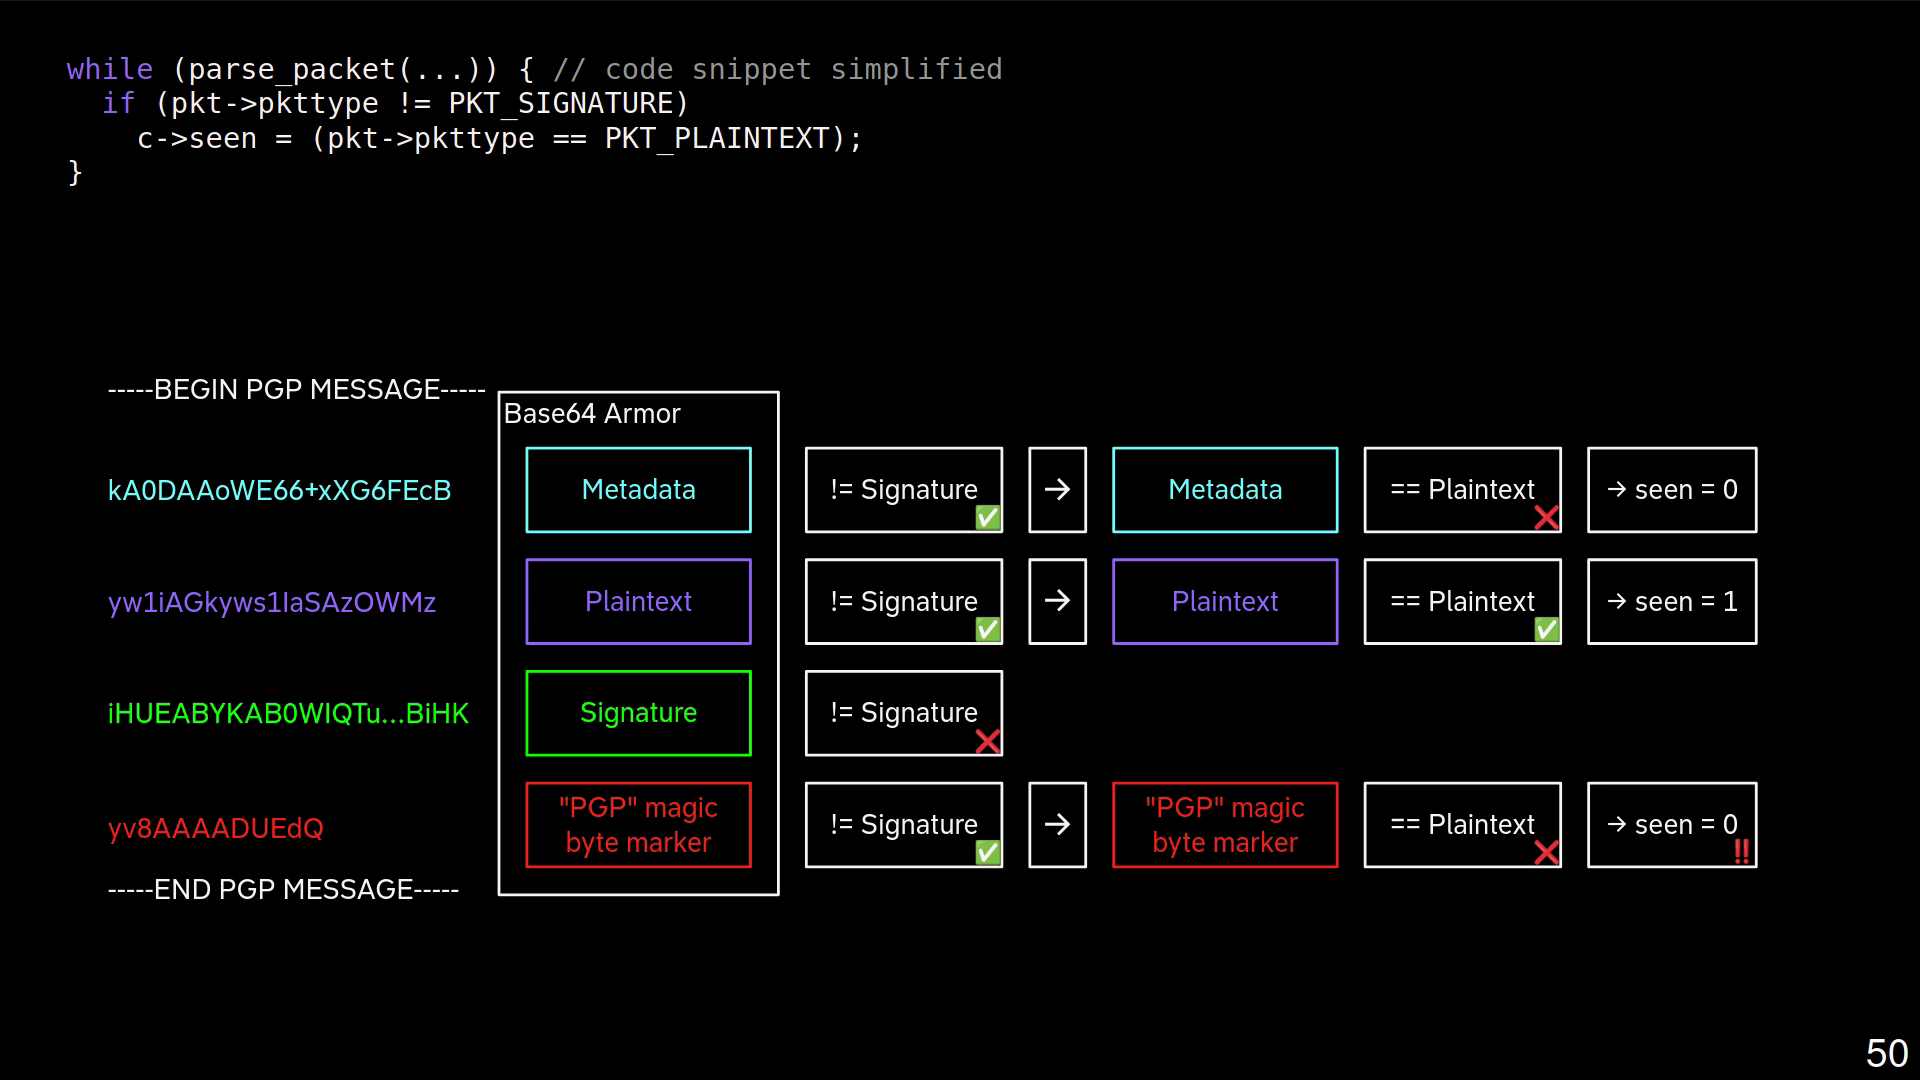Click the 'seen = 1' result box

coord(1671,601)
